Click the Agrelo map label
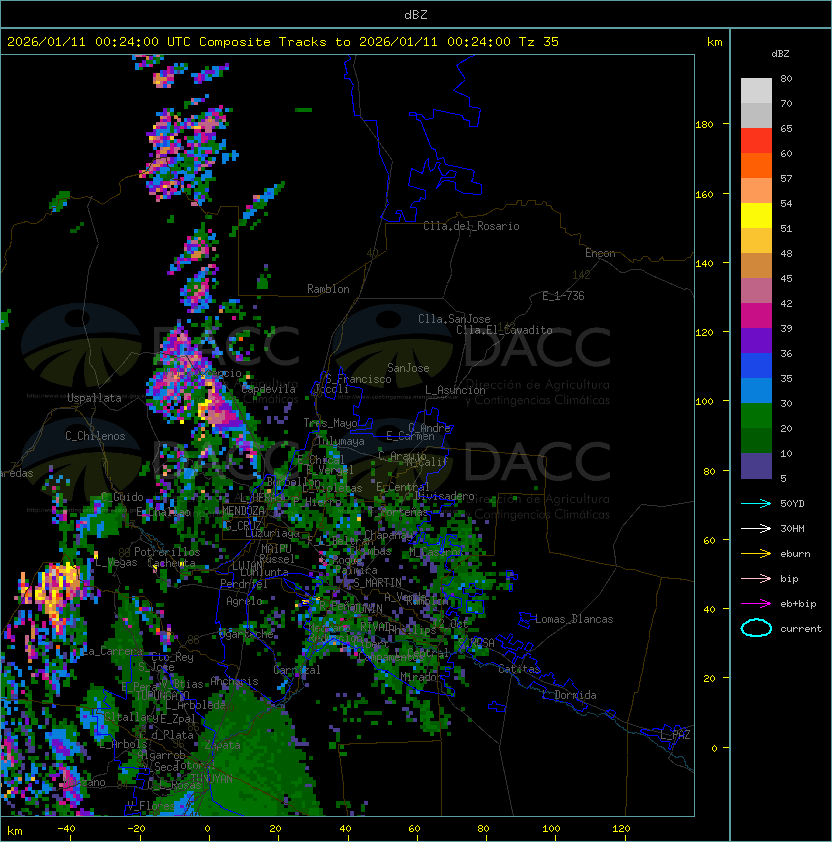 [244, 601]
